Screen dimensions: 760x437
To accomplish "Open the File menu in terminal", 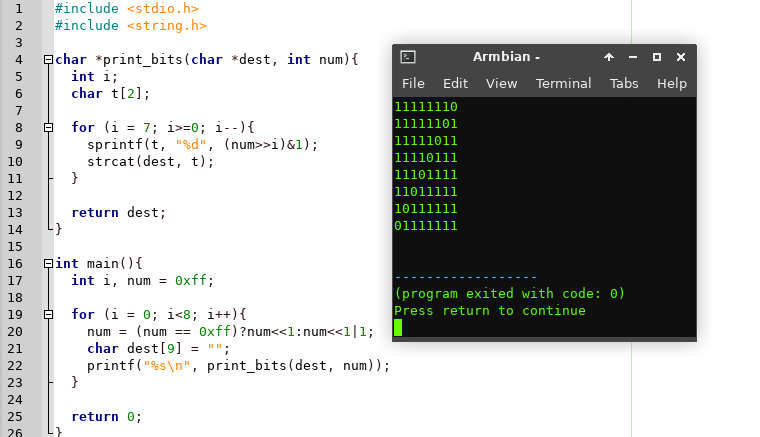I will pos(413,83).
